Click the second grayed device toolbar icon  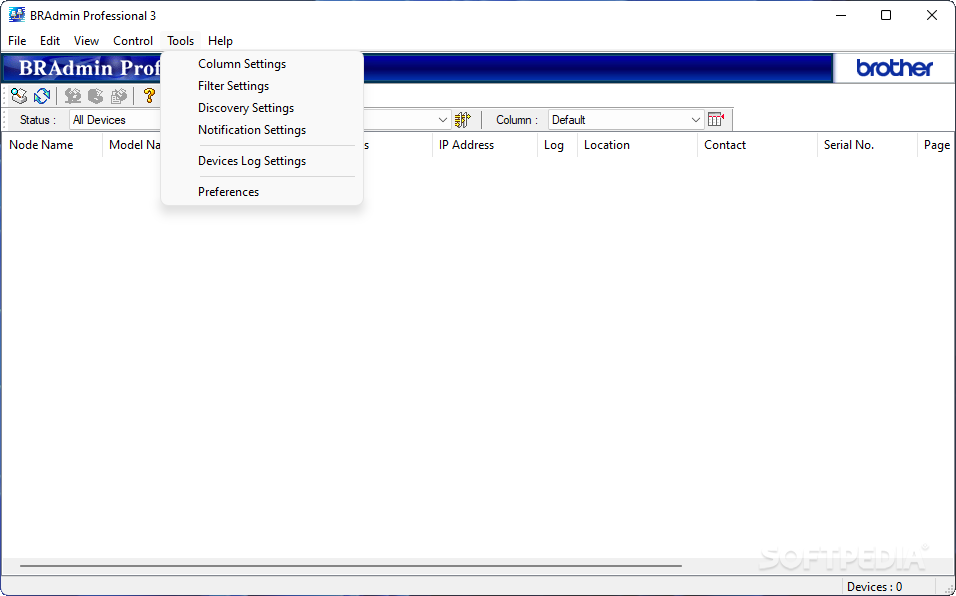tap(96, 96)
